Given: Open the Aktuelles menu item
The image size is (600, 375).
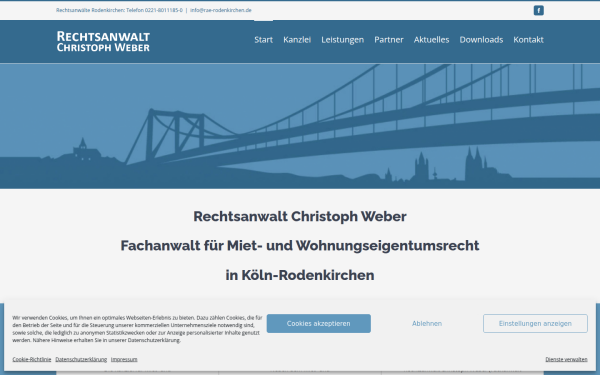Looking at the screenshot, I should click(431, 39).
